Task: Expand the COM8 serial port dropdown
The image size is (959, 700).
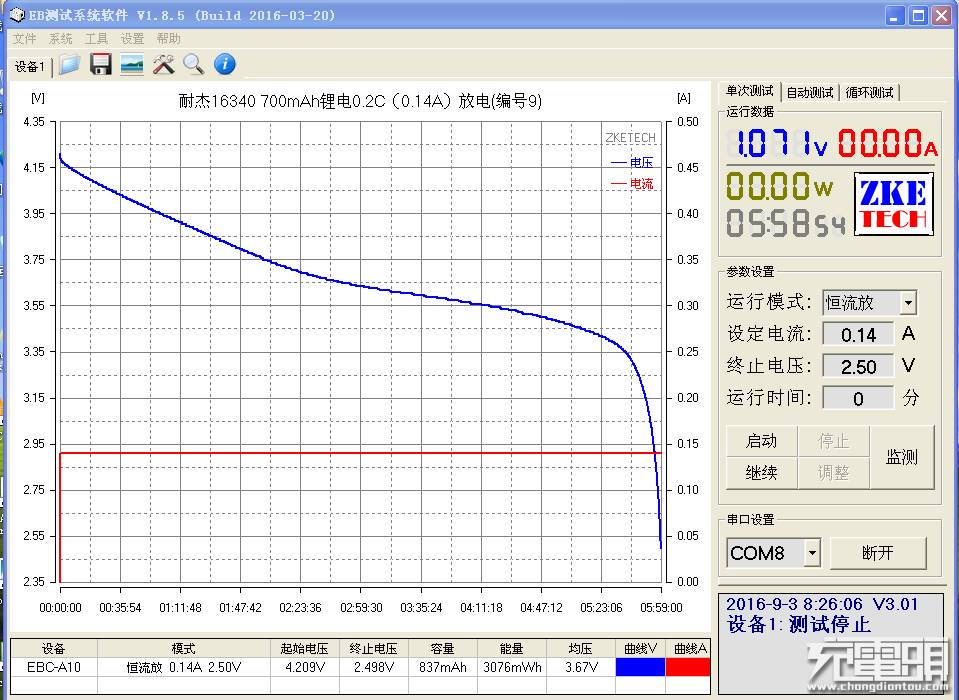Action: [812, 553]
